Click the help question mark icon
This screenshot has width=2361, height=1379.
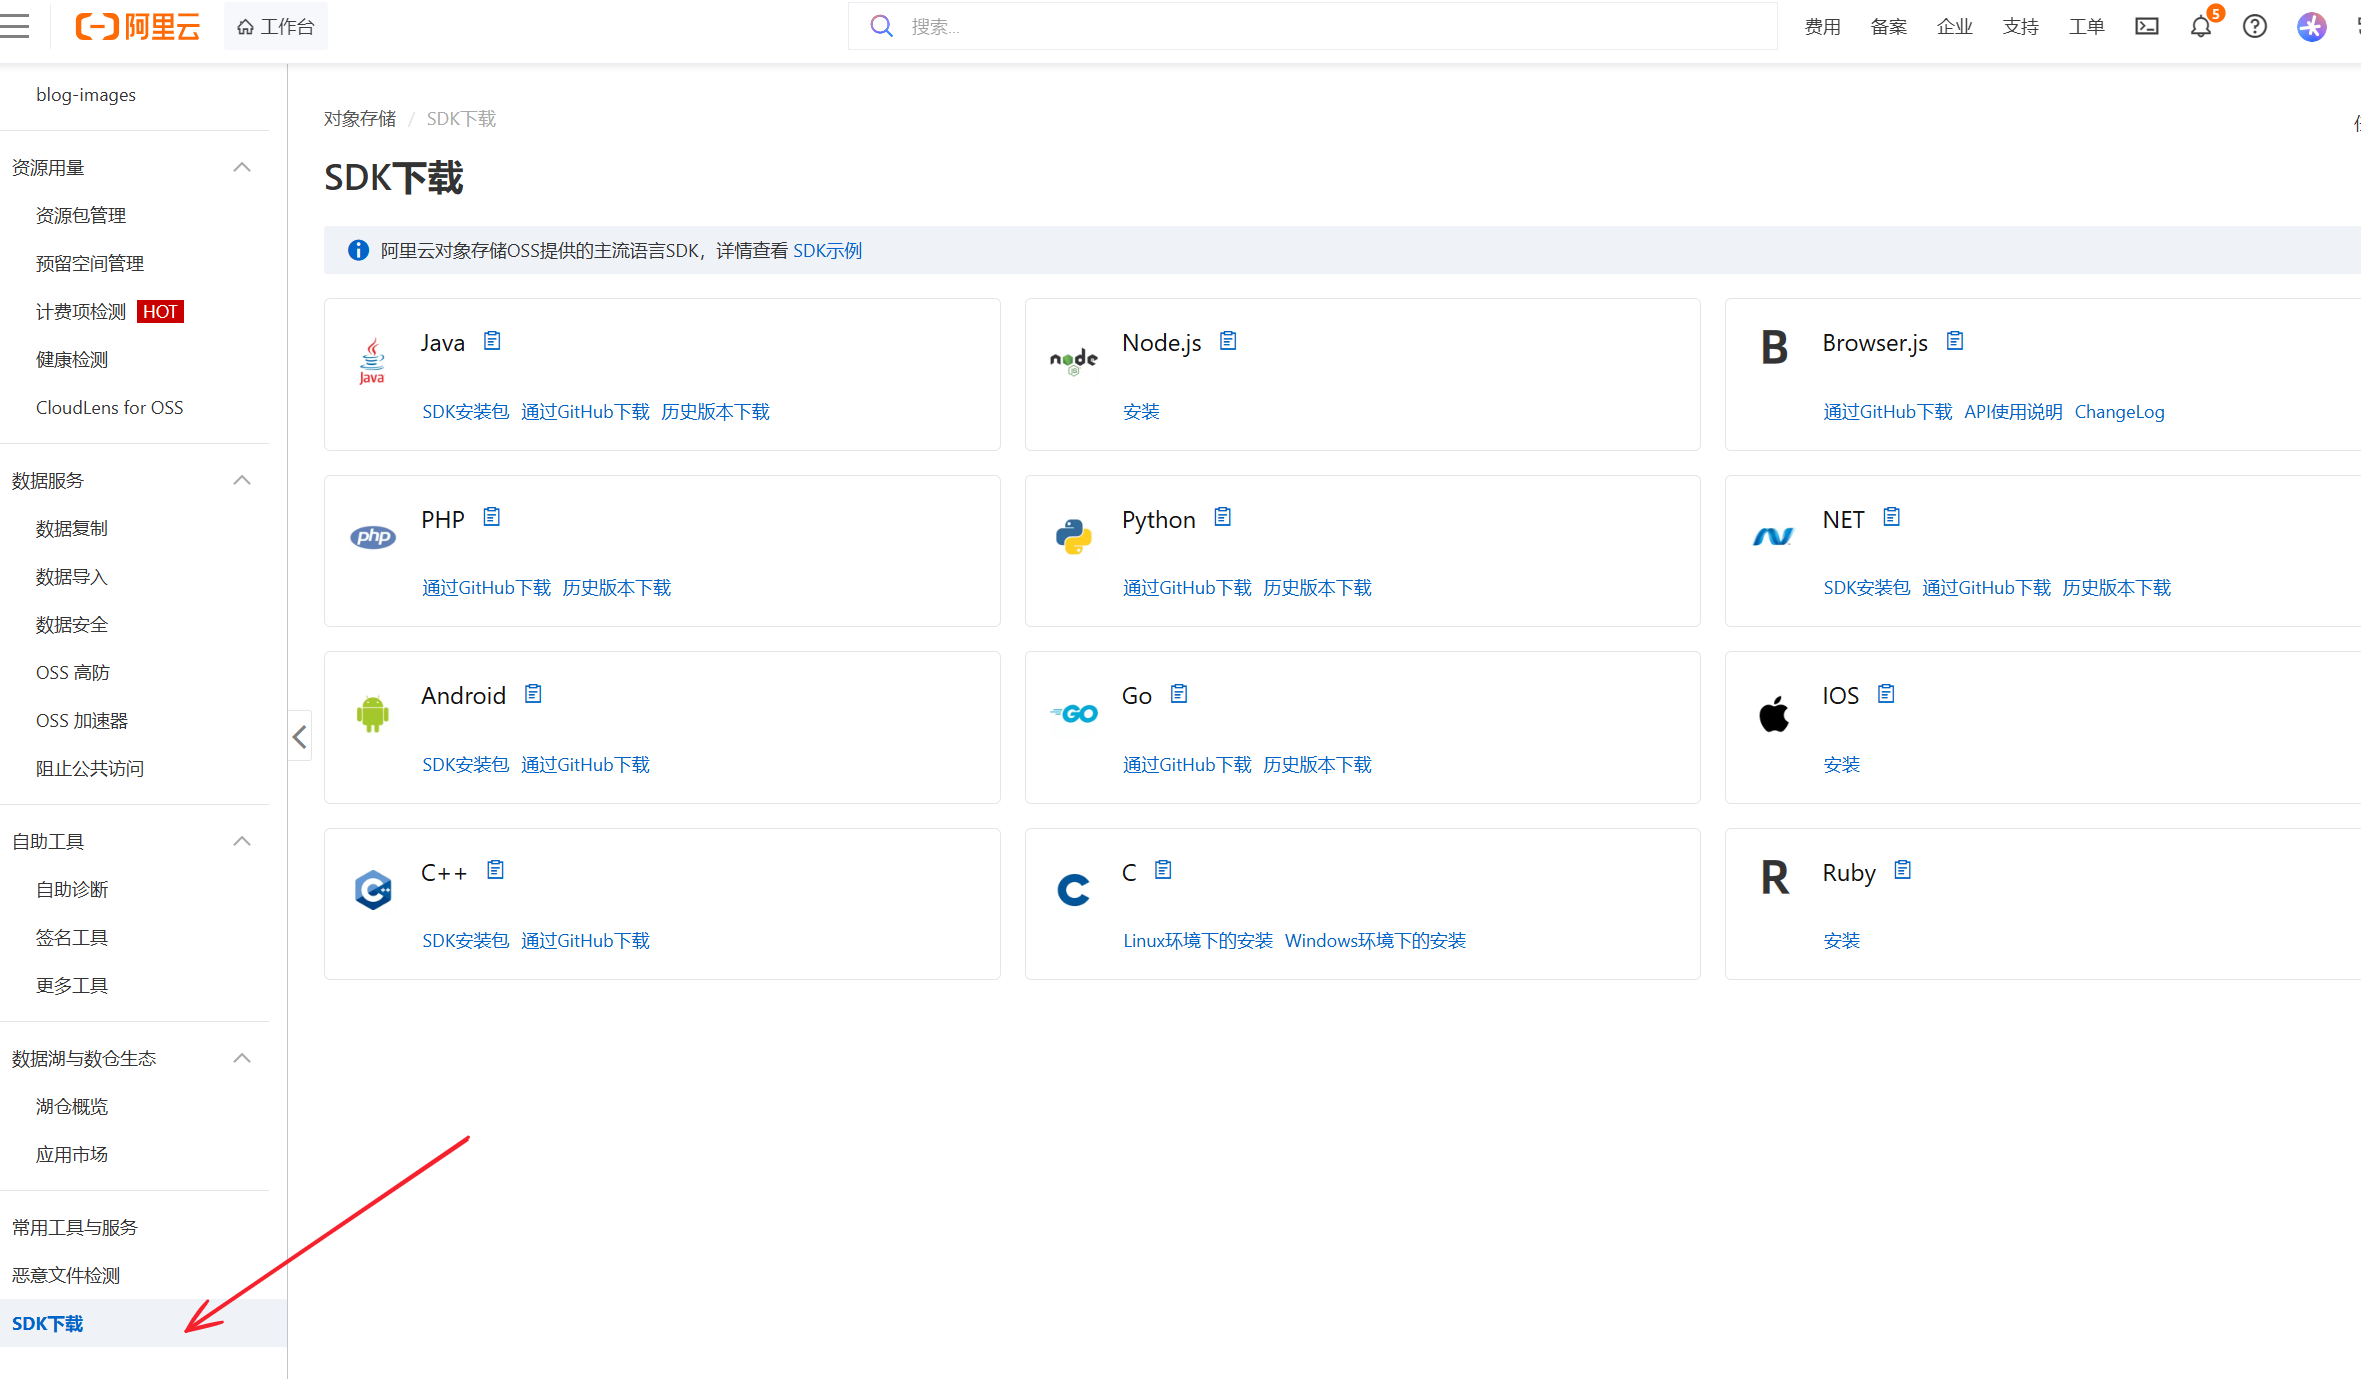[2254, 27]
